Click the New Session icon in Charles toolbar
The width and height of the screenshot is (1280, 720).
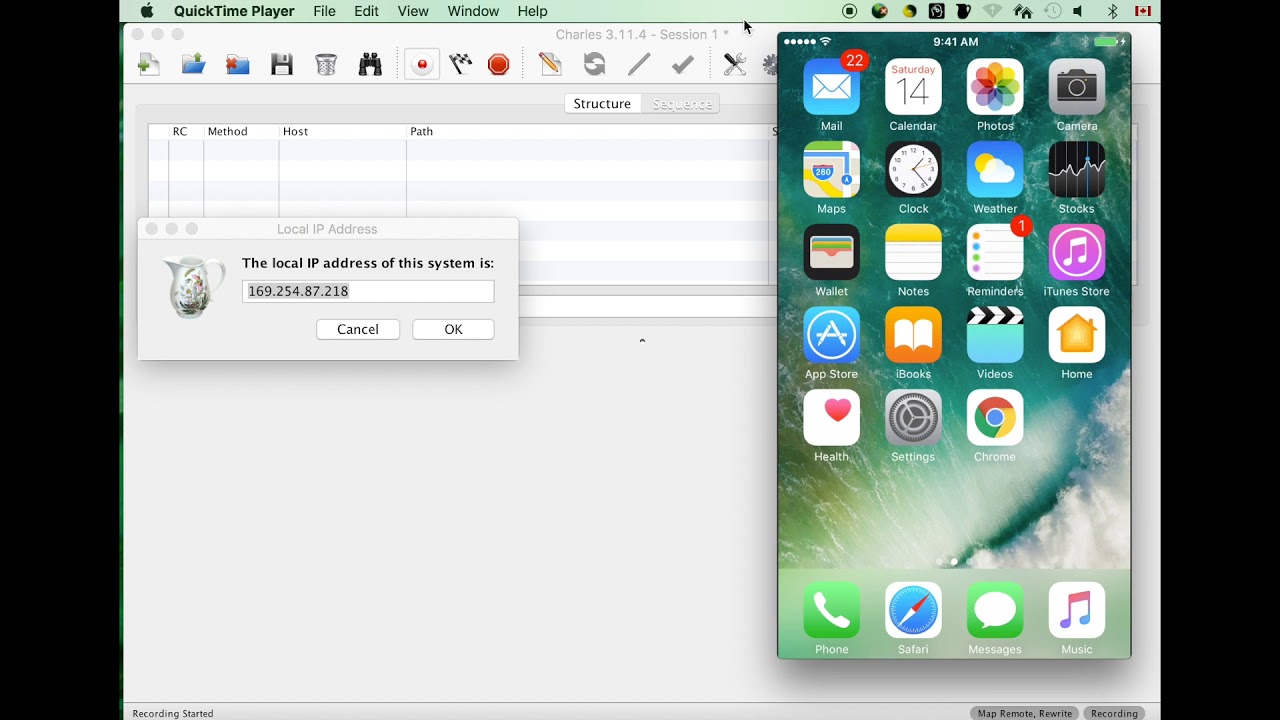click(x=149, y=65)
